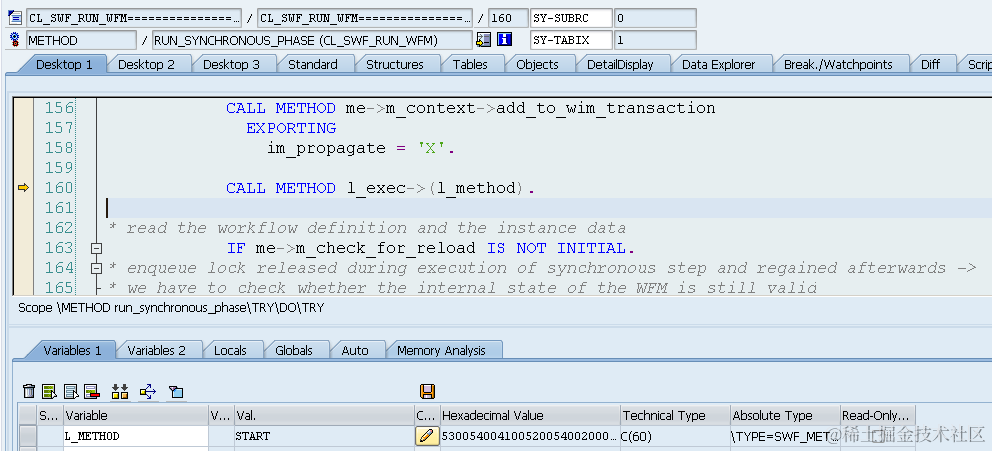Click the pencil change-value button for L_METHOD

(x=428, y=436)
